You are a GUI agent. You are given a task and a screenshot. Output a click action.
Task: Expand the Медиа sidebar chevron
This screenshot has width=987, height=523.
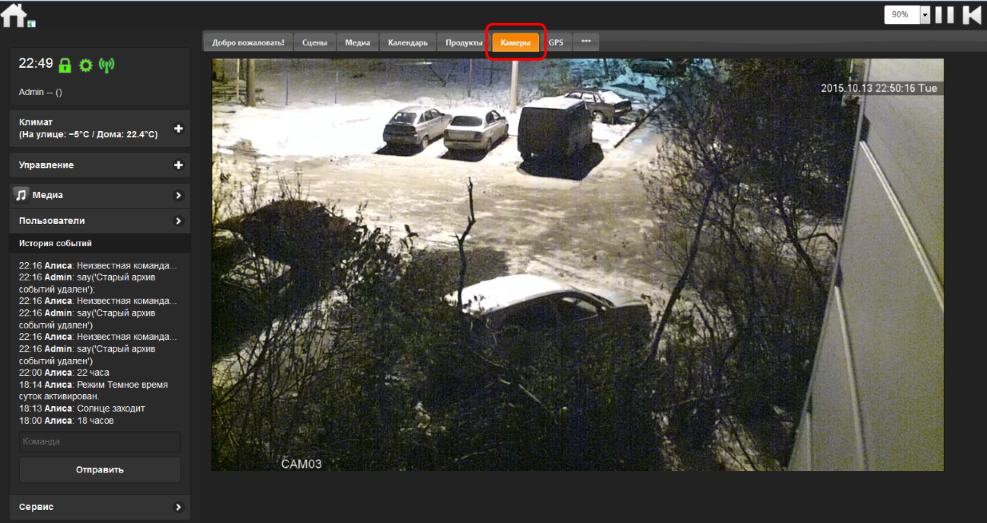click(x=178, y=196)
